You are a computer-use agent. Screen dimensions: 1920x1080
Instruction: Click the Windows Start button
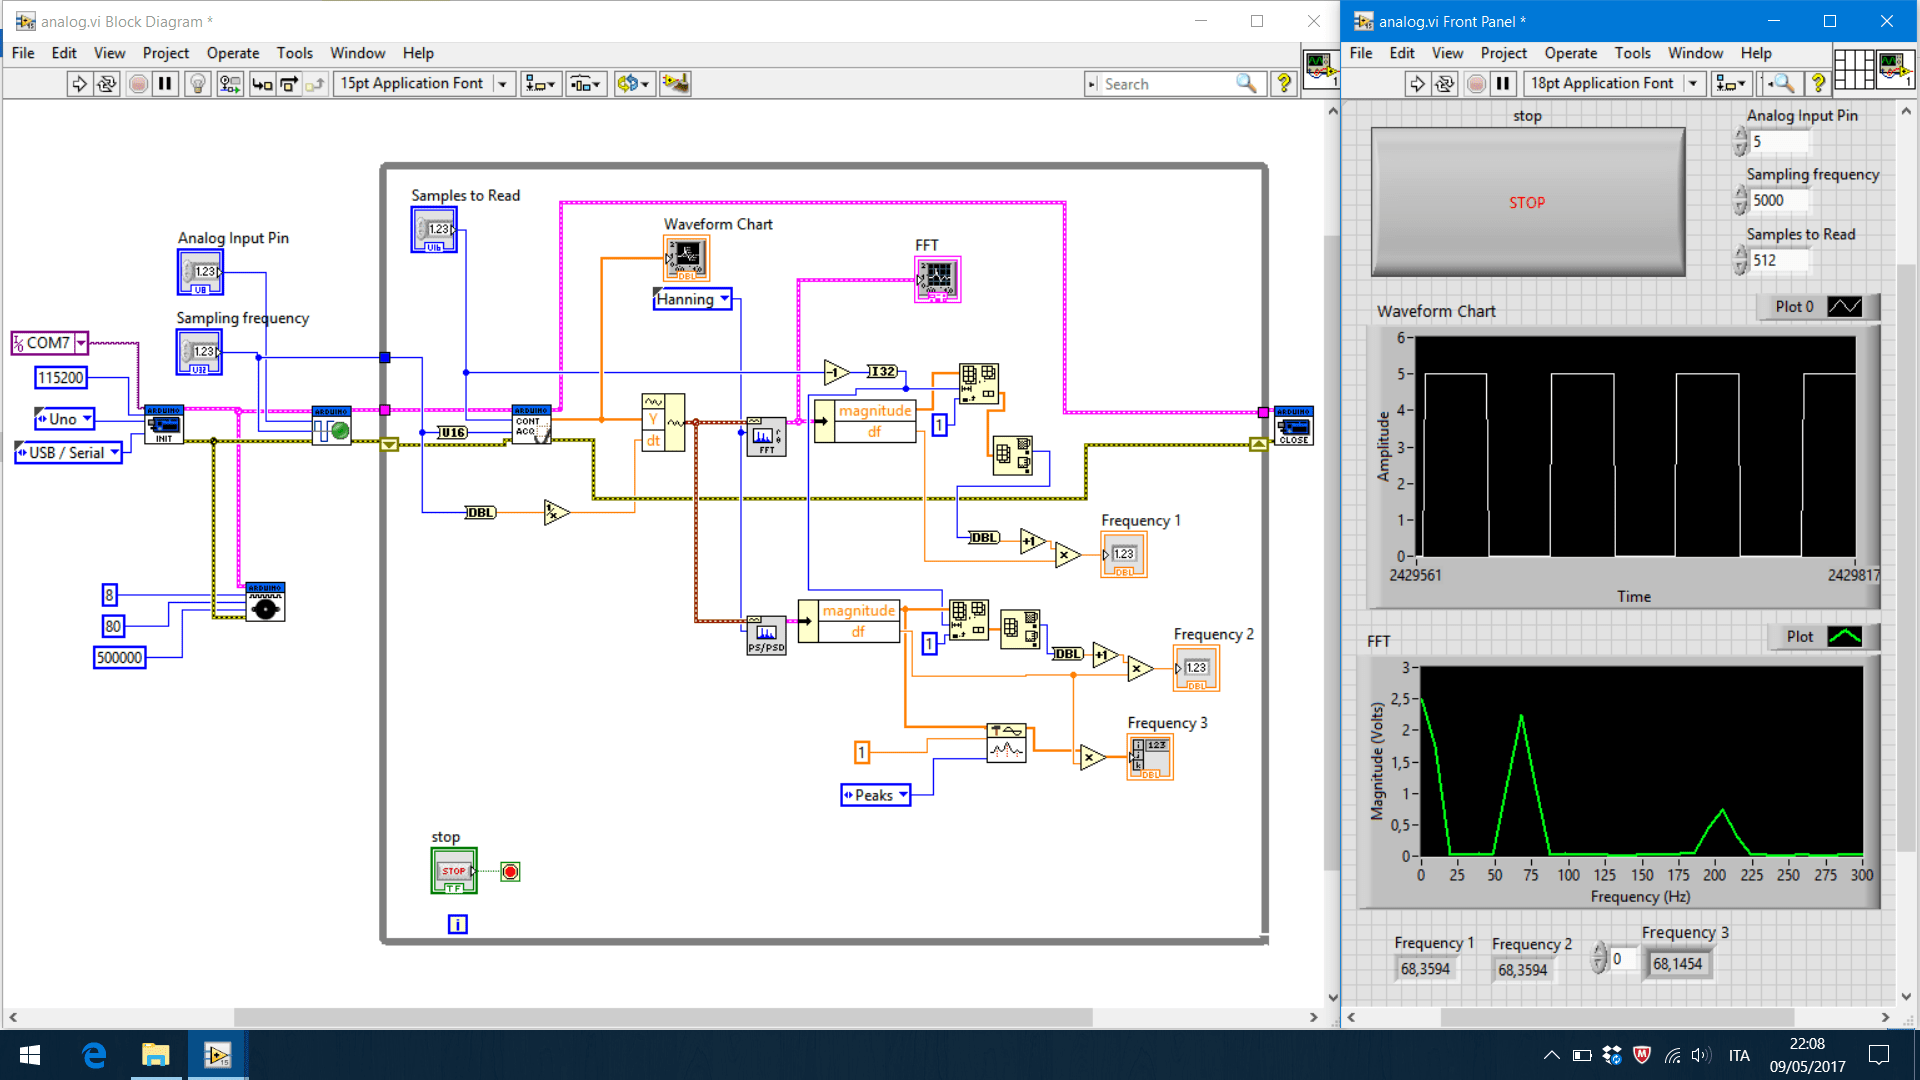(29, 1055)
